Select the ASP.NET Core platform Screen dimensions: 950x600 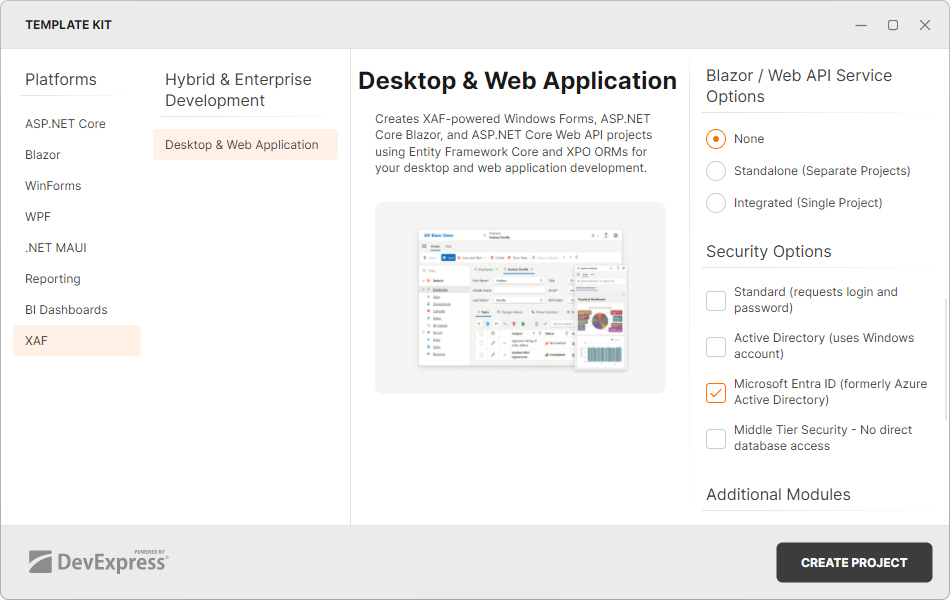click(65, 123)
